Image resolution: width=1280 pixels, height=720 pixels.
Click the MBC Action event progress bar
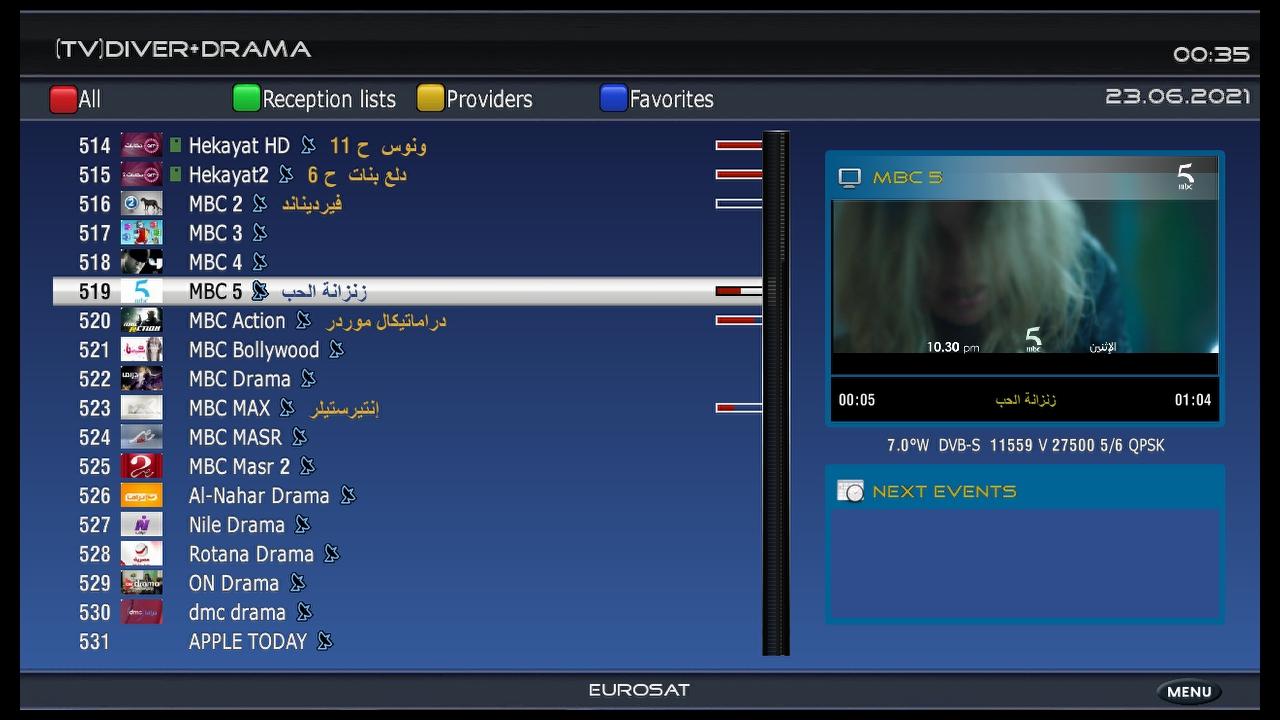[739, 320]
